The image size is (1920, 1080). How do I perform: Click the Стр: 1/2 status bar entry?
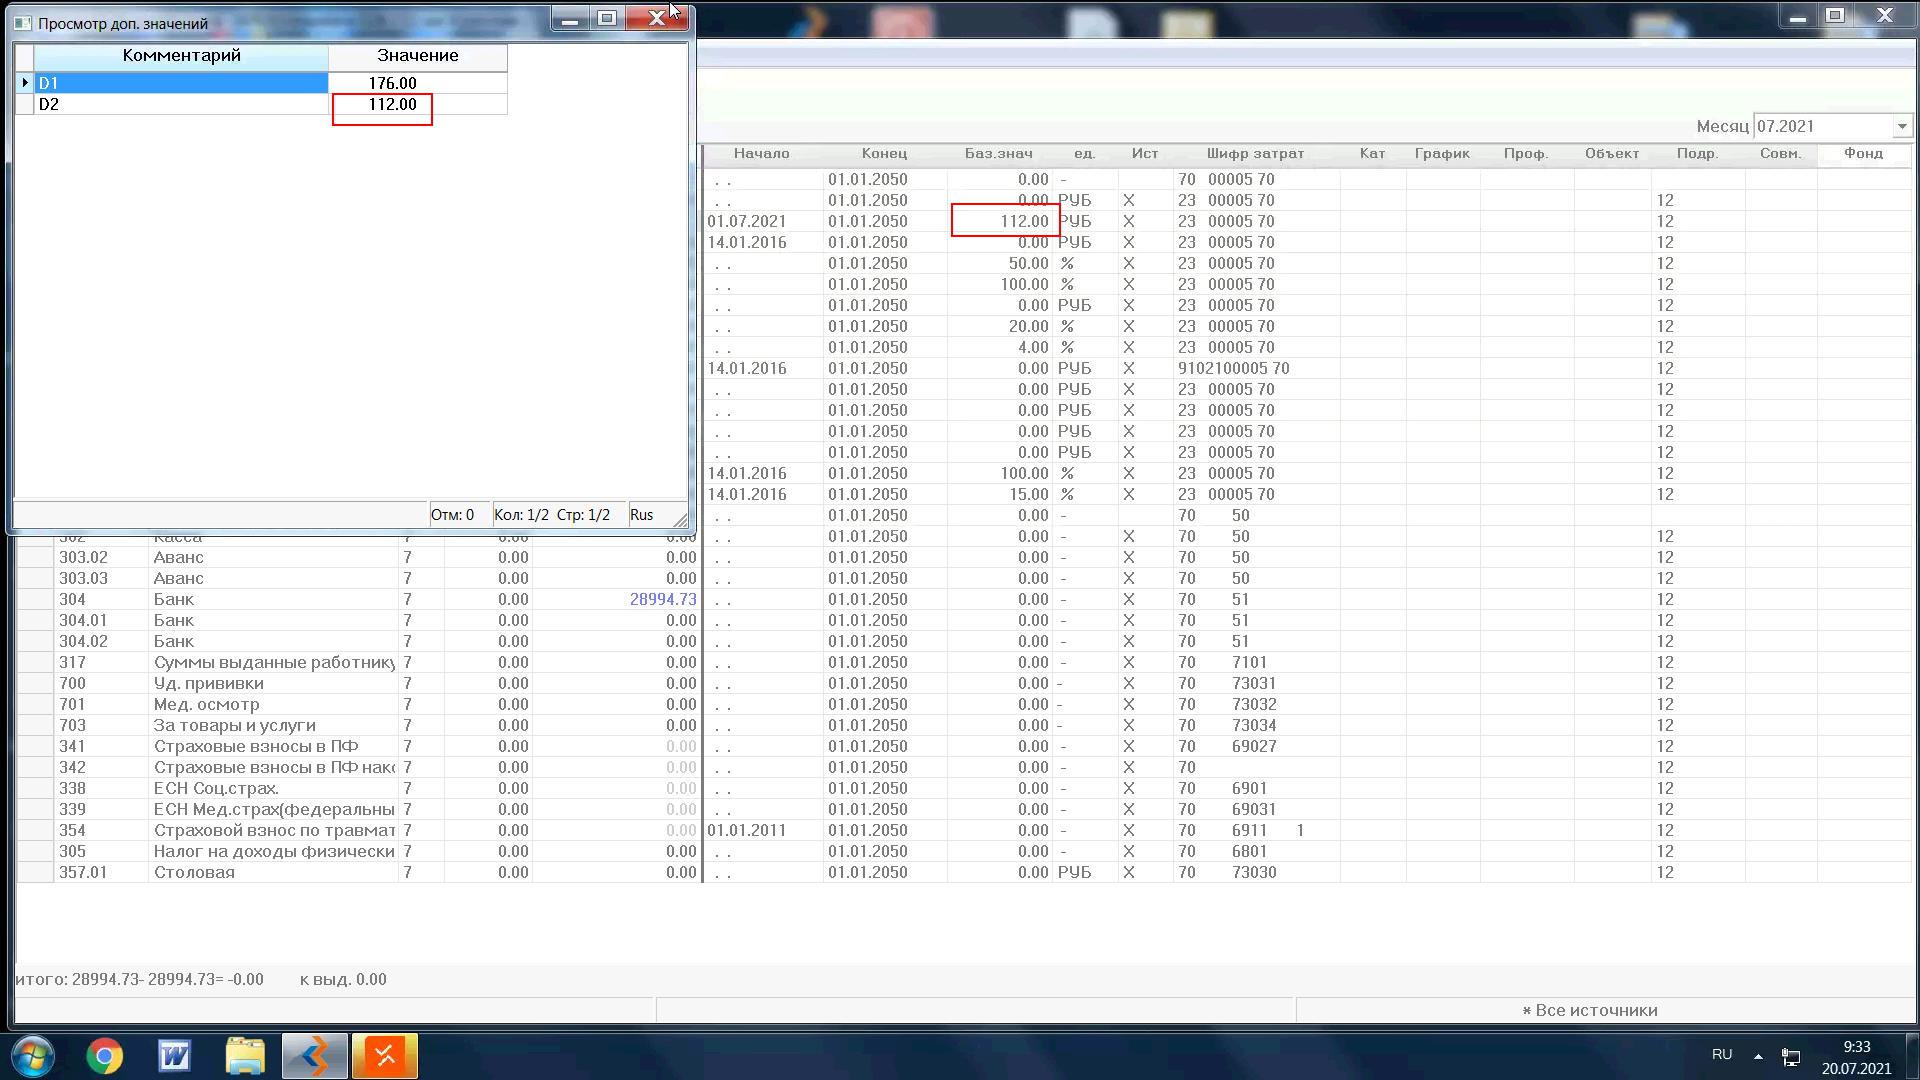pos(584,515)
